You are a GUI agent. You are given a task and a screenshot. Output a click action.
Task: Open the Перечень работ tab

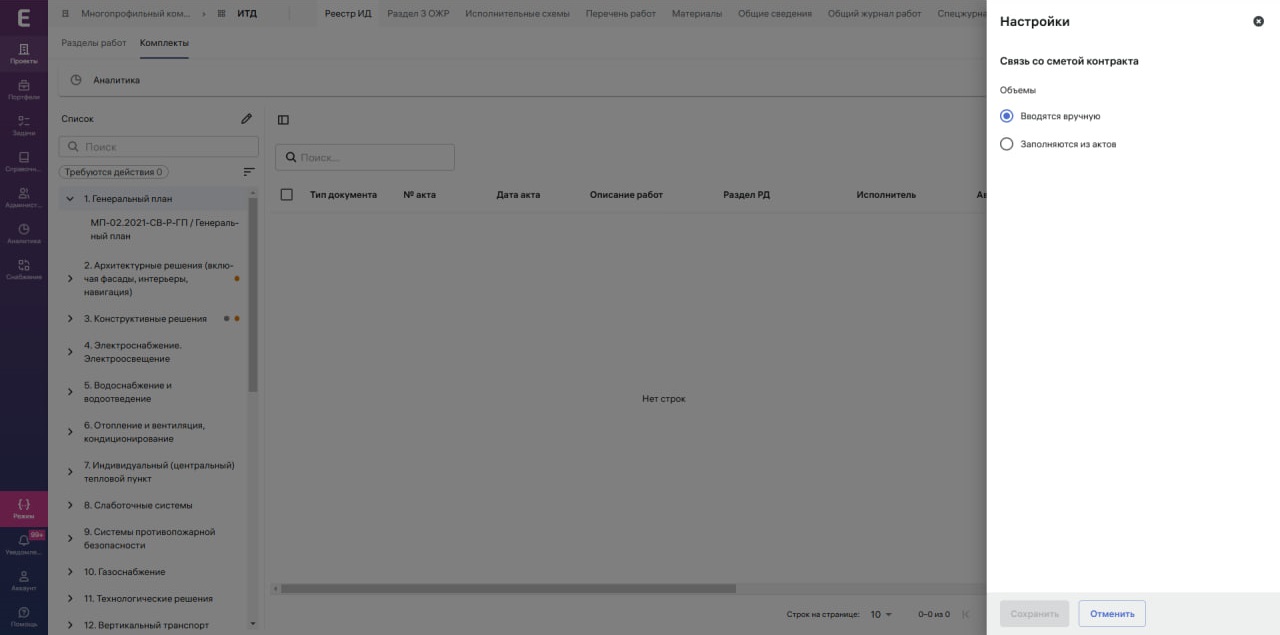(621, 14)
